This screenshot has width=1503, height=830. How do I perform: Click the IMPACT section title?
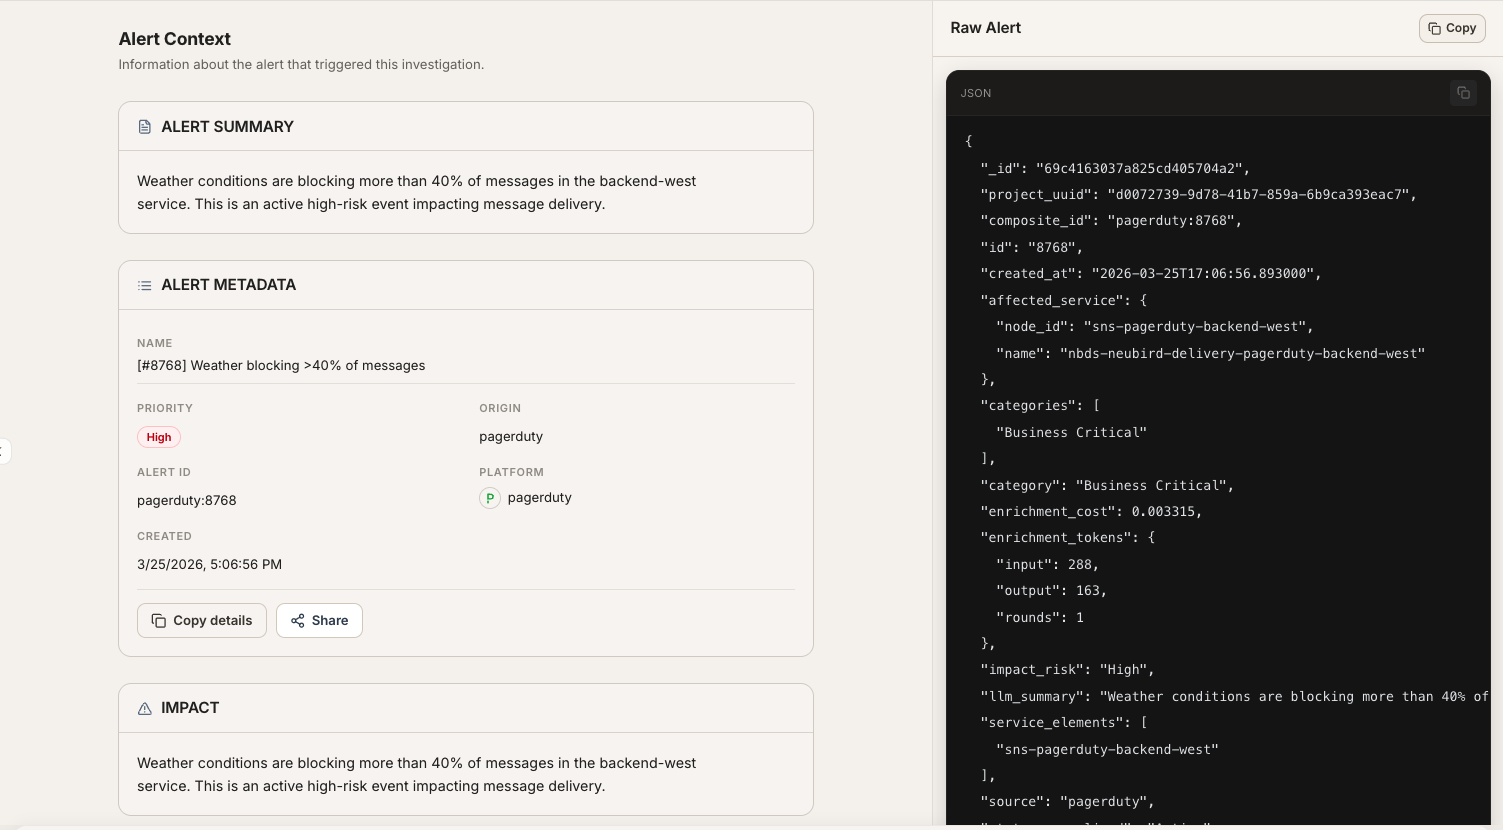(190, 708)
